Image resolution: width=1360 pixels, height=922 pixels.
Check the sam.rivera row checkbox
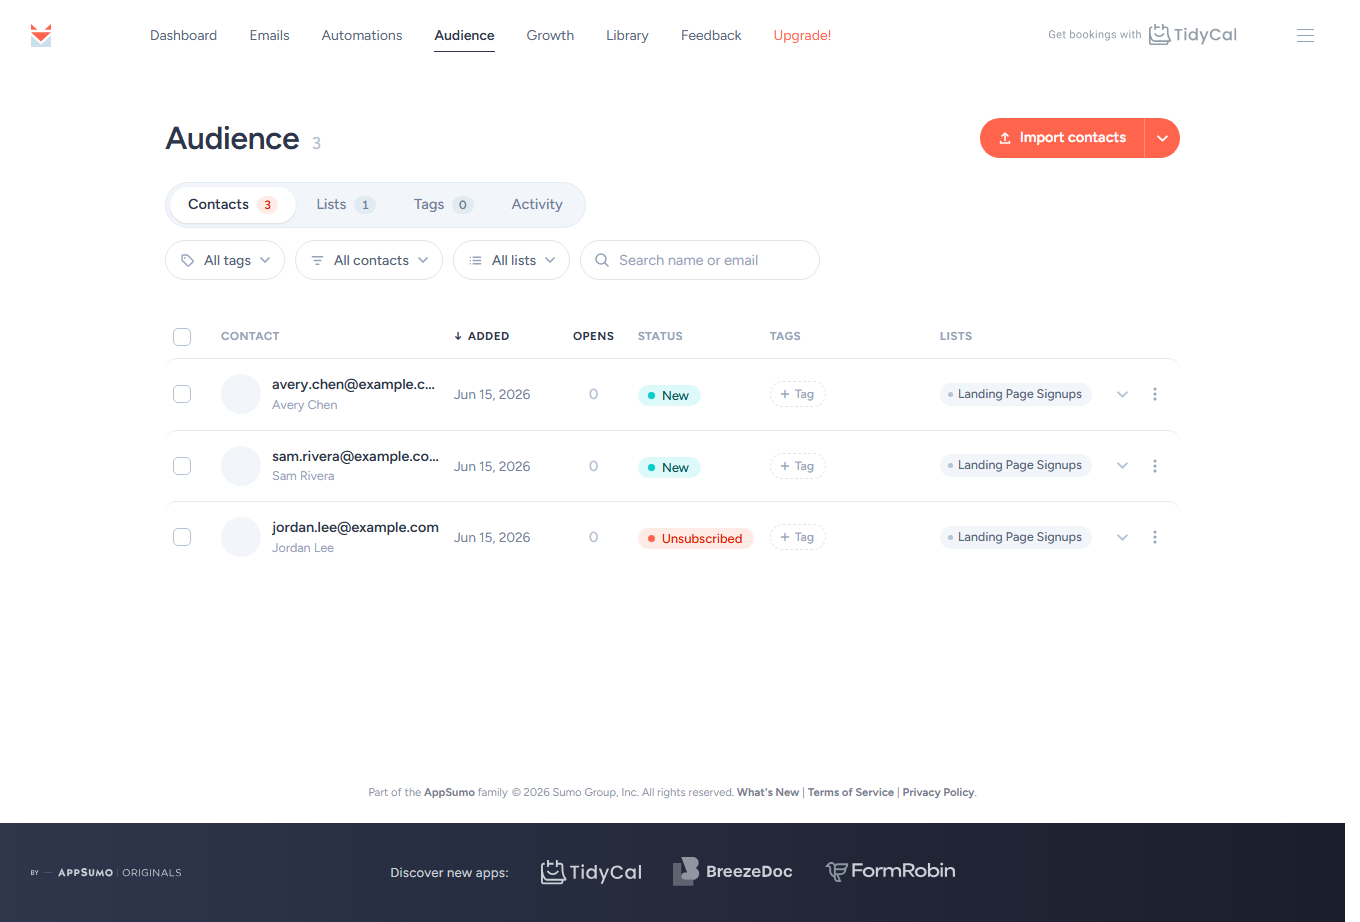(x=182, y=466)
